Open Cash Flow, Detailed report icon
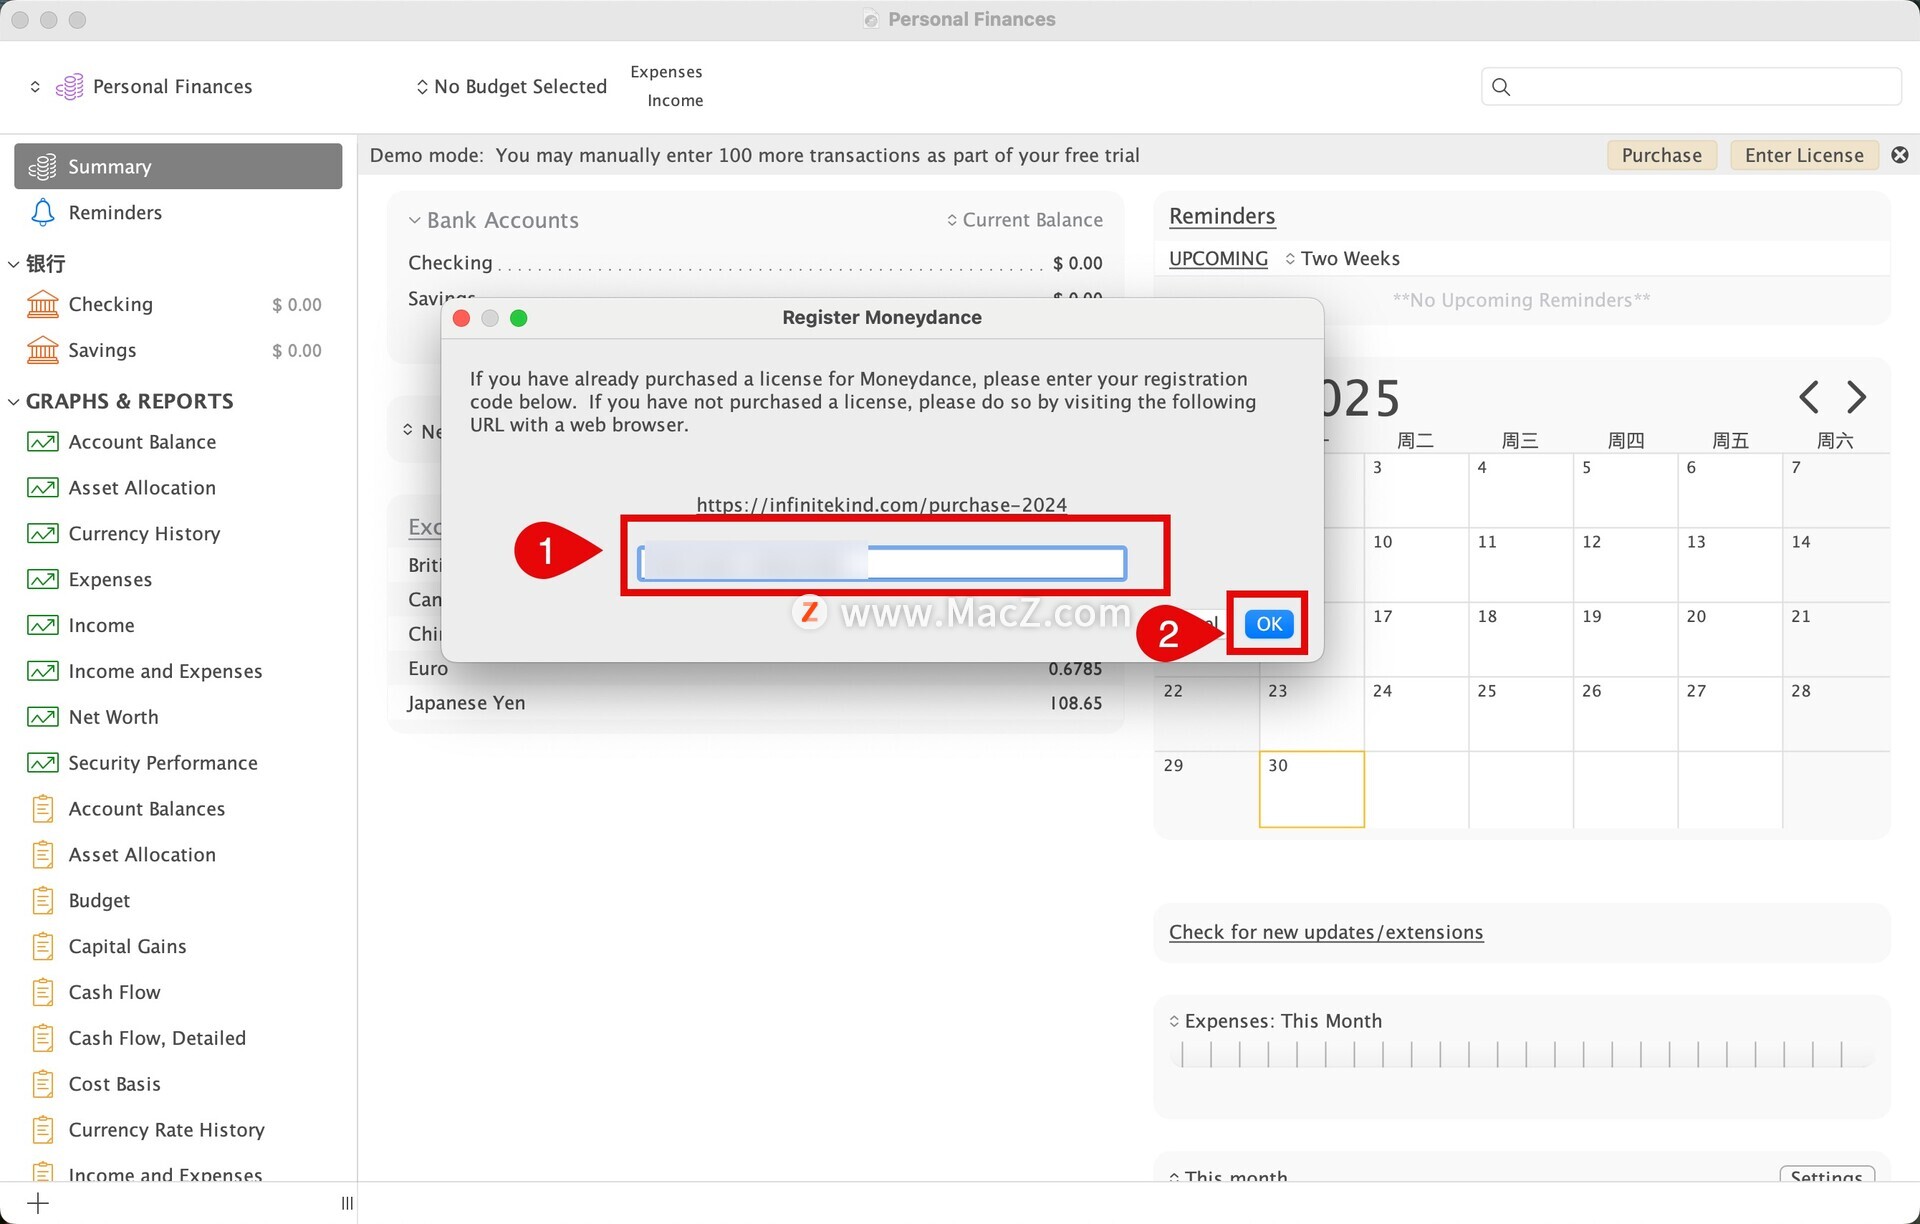Viewport: 1920px width, 1224px height. pos(42,1038)
